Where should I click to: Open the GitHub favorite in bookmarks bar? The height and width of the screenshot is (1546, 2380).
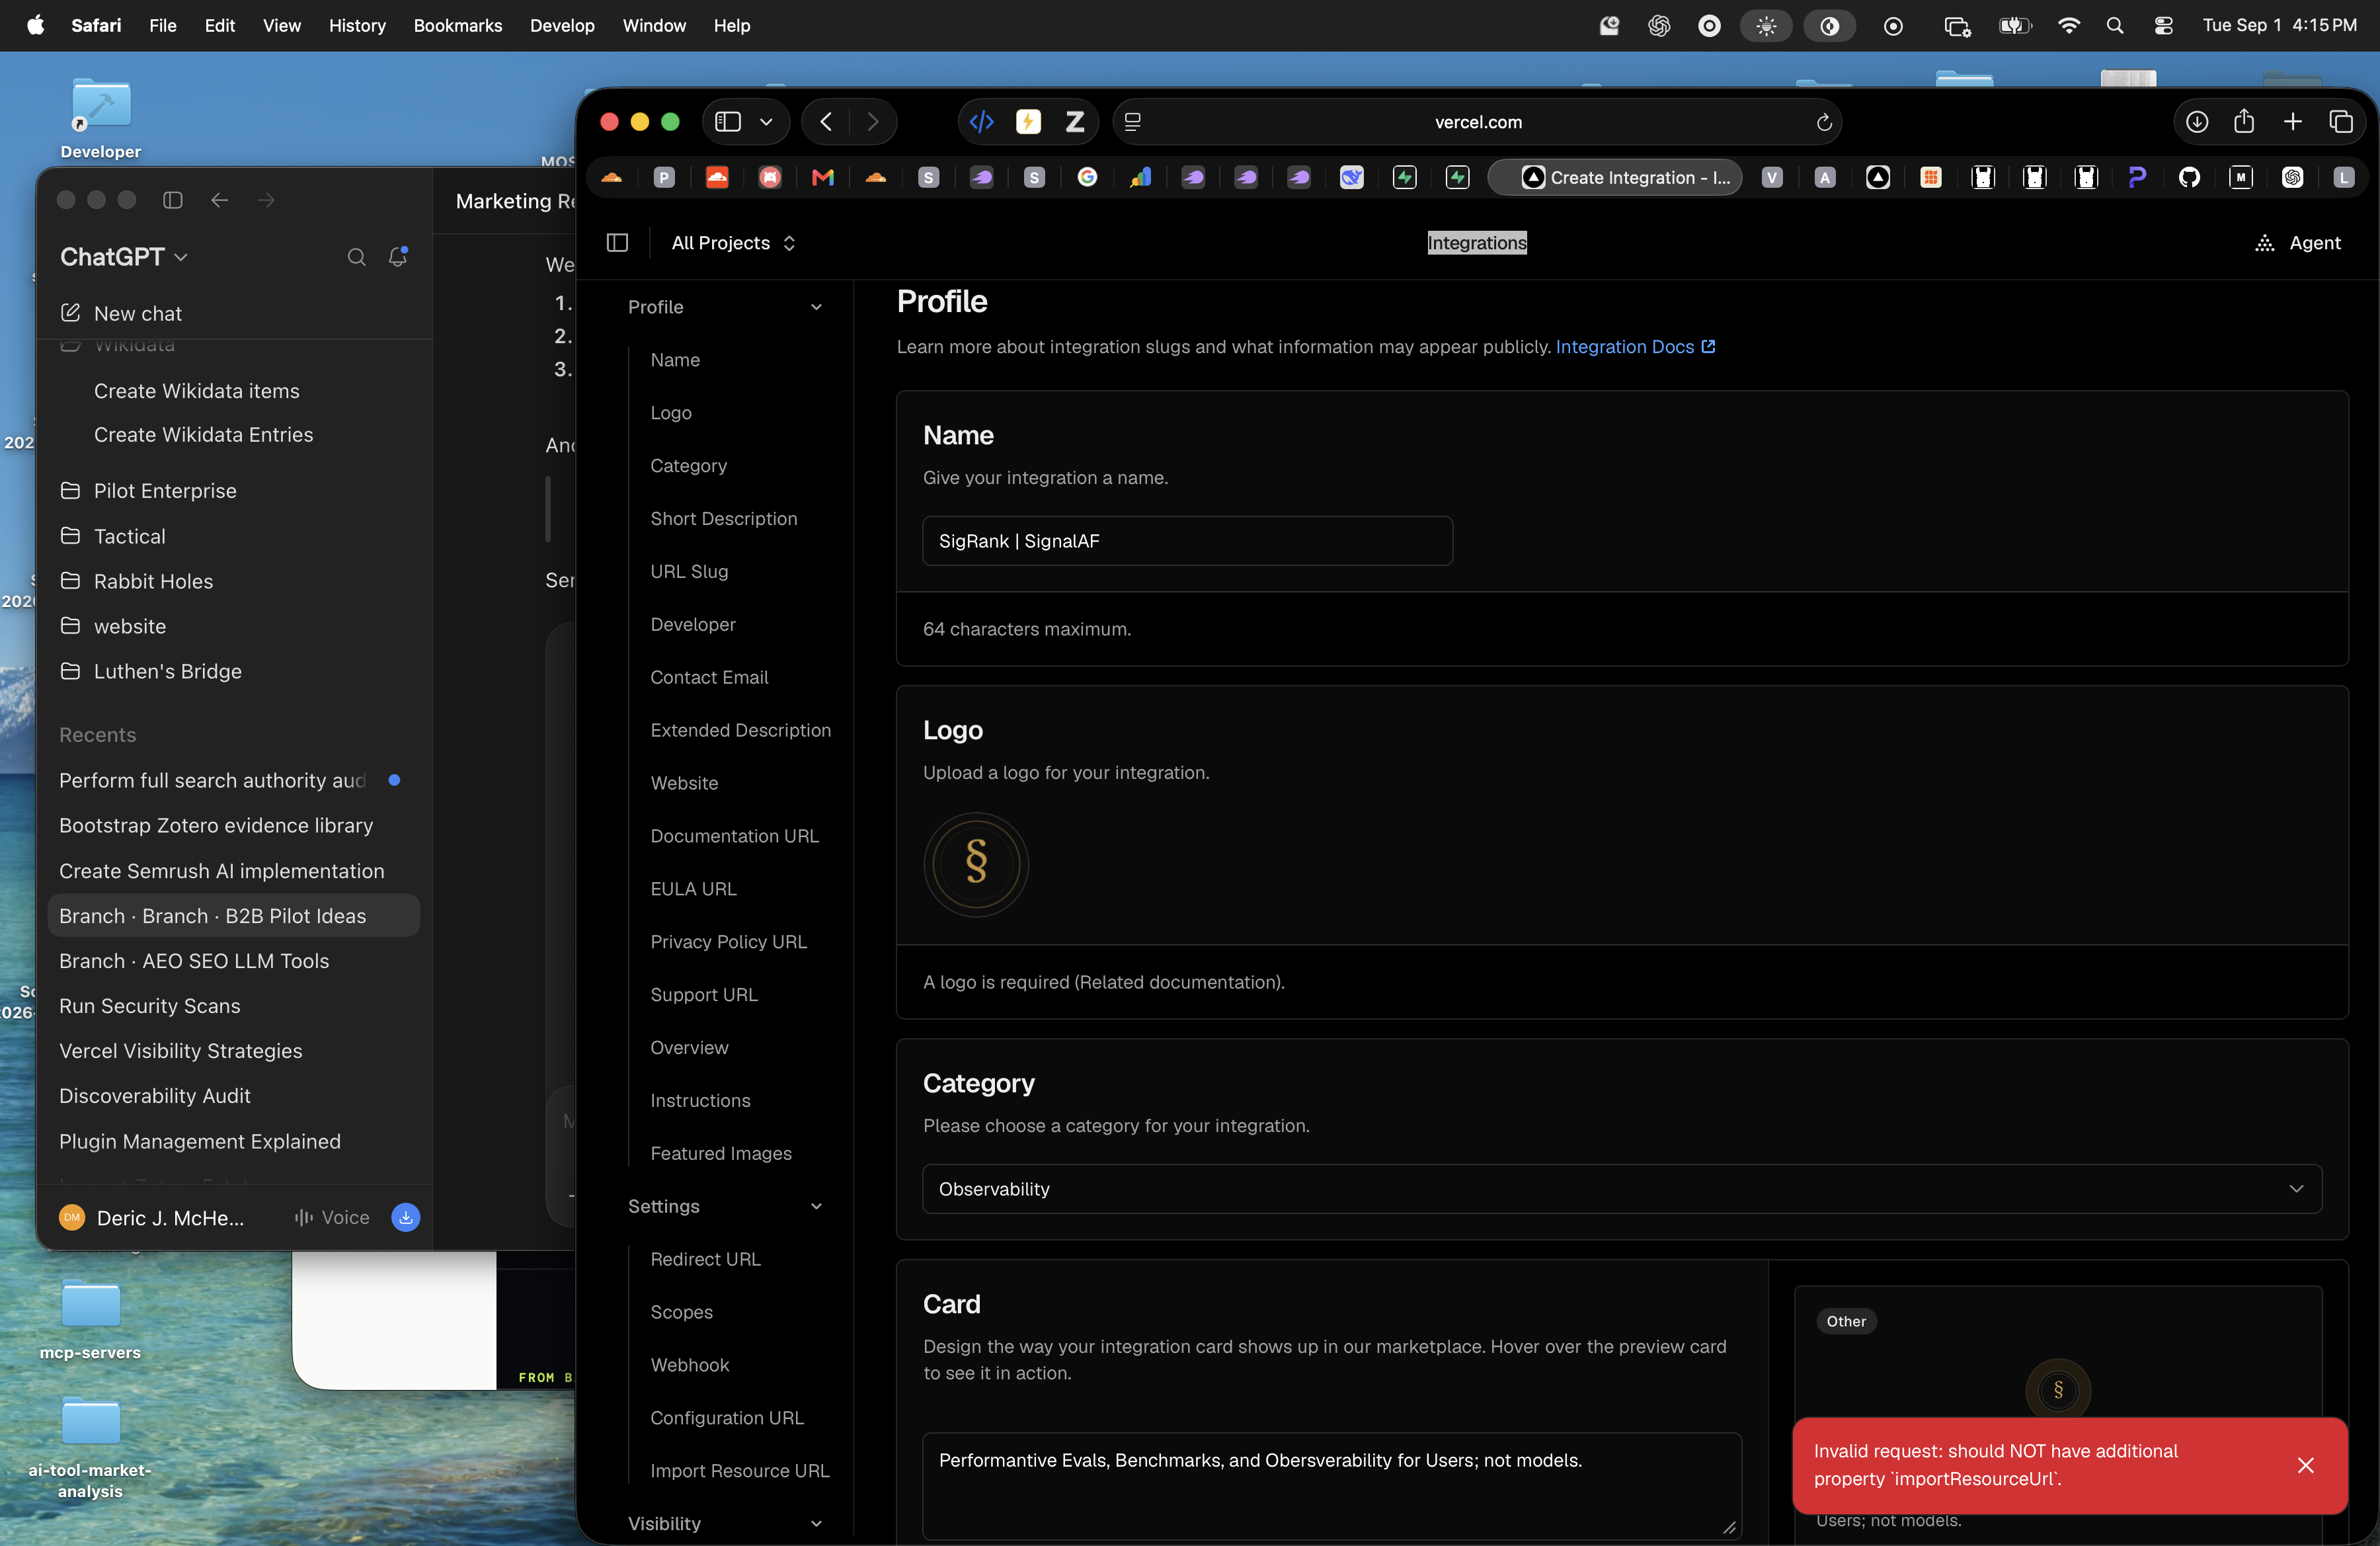[x=2189, y=177]
